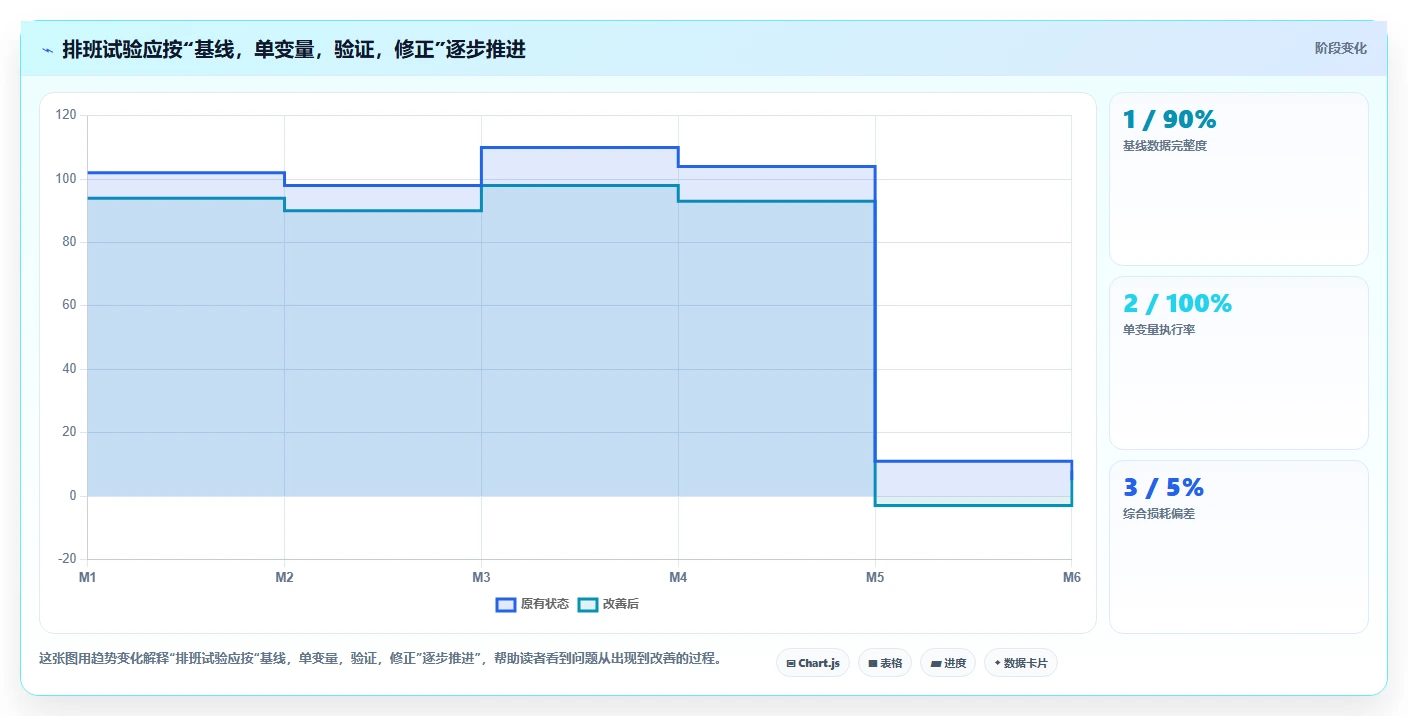Click the M5 axis label

click(x=875, y=577)
